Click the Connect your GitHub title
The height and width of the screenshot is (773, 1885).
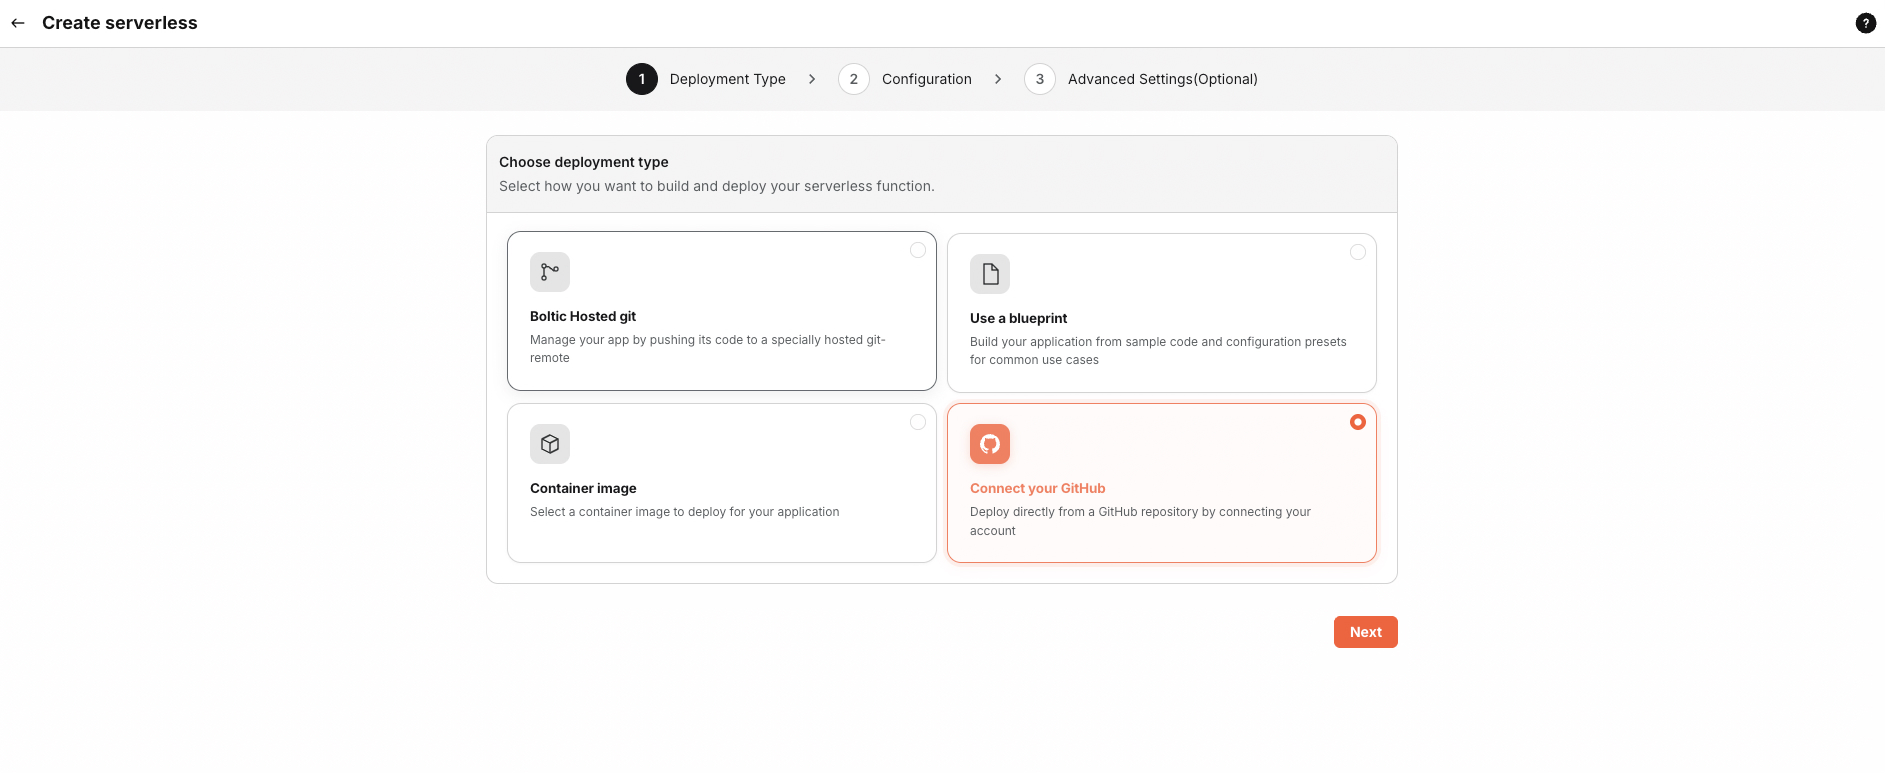click(x=1038, y=488)
